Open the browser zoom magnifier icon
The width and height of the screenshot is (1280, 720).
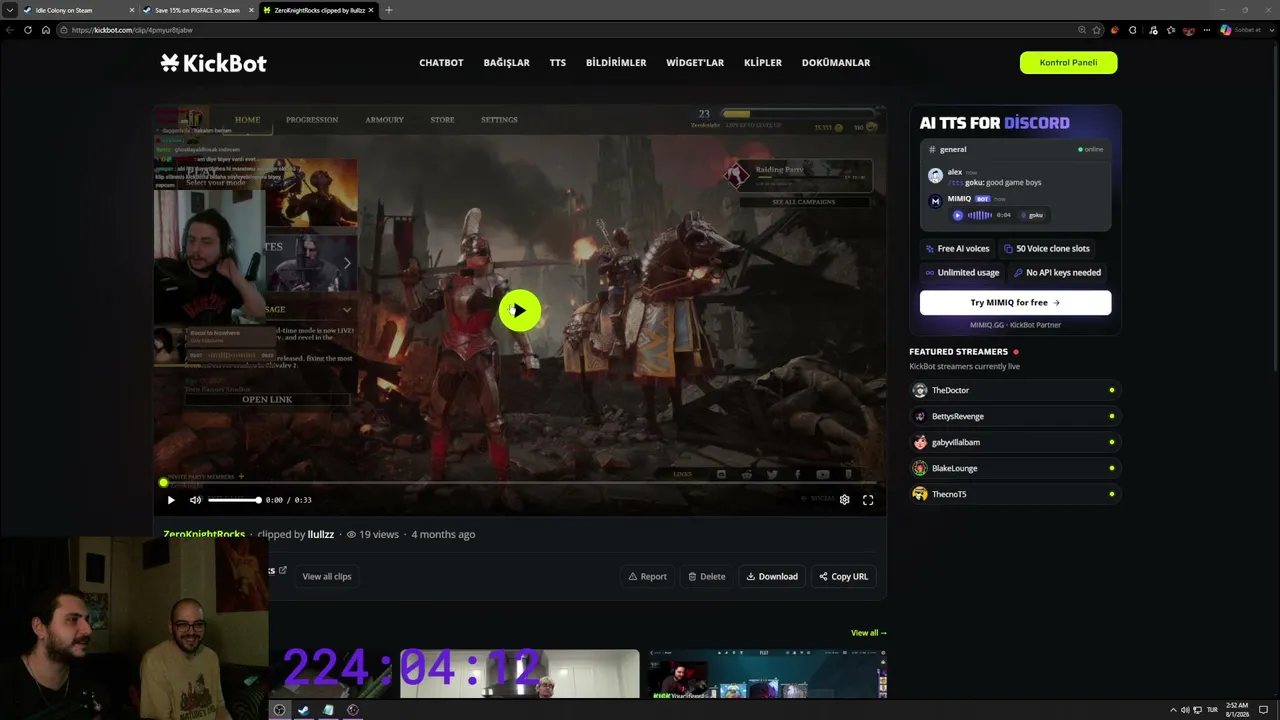coord(1082,30)
